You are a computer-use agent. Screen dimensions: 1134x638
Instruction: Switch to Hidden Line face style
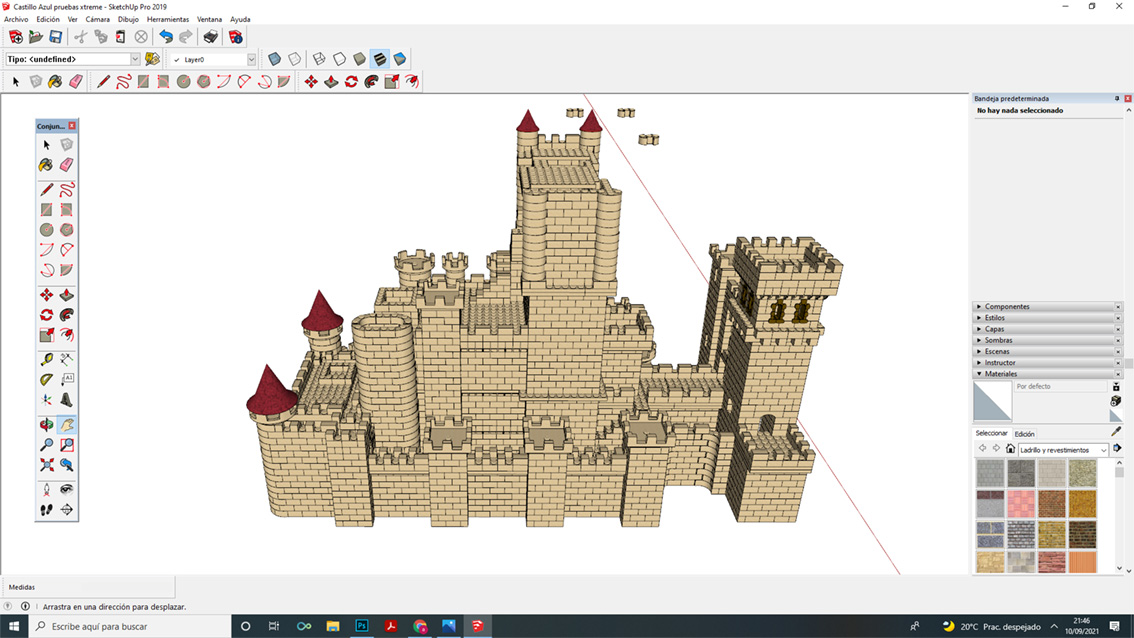[339, 59]
